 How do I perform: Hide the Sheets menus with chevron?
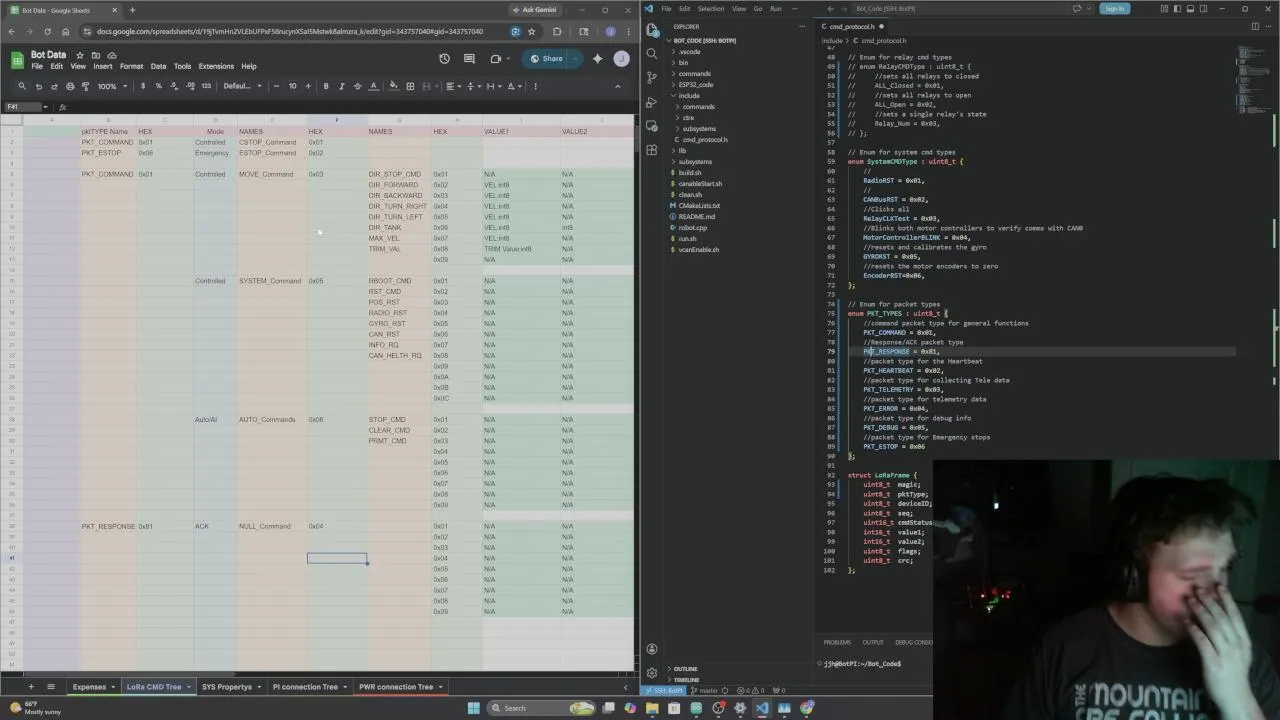[617, 86]
